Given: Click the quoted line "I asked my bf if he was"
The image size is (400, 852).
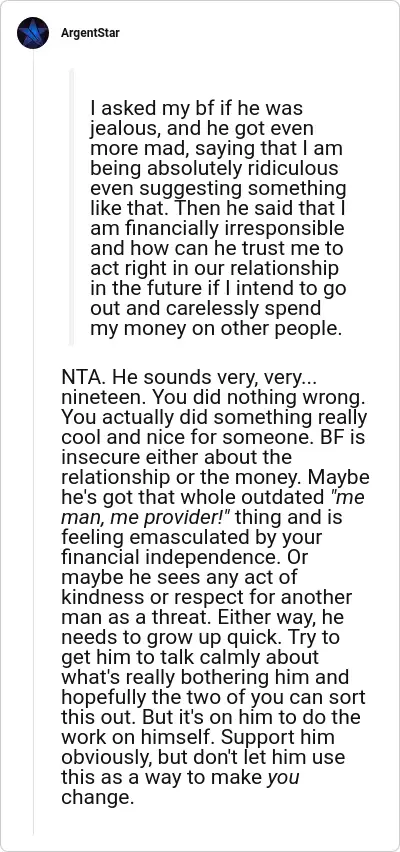Looking at the screenshot, I should 196,109.
